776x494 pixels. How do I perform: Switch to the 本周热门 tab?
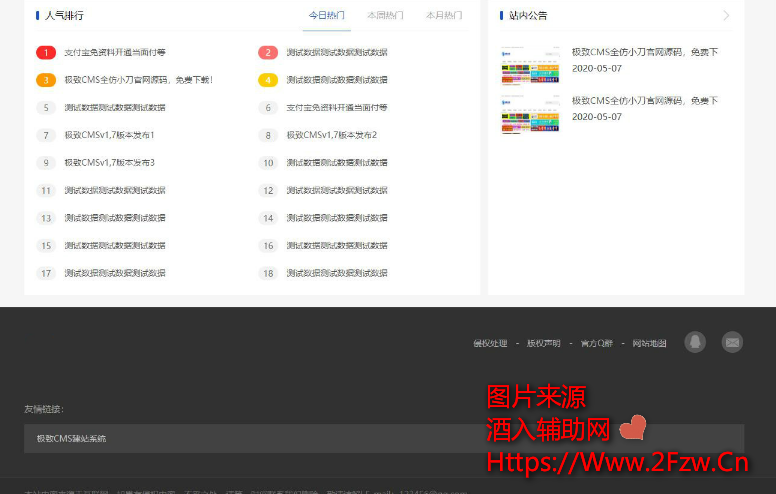(385, 15)
